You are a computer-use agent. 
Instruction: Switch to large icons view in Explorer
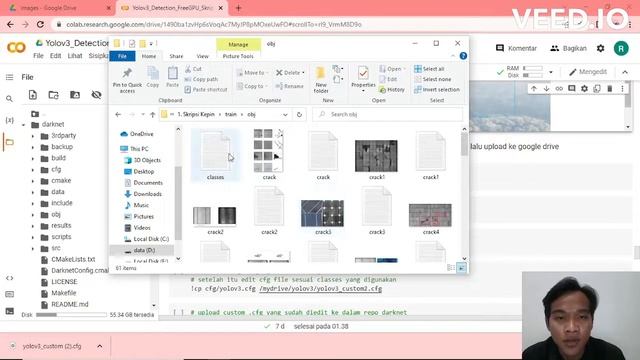[461, 268]
